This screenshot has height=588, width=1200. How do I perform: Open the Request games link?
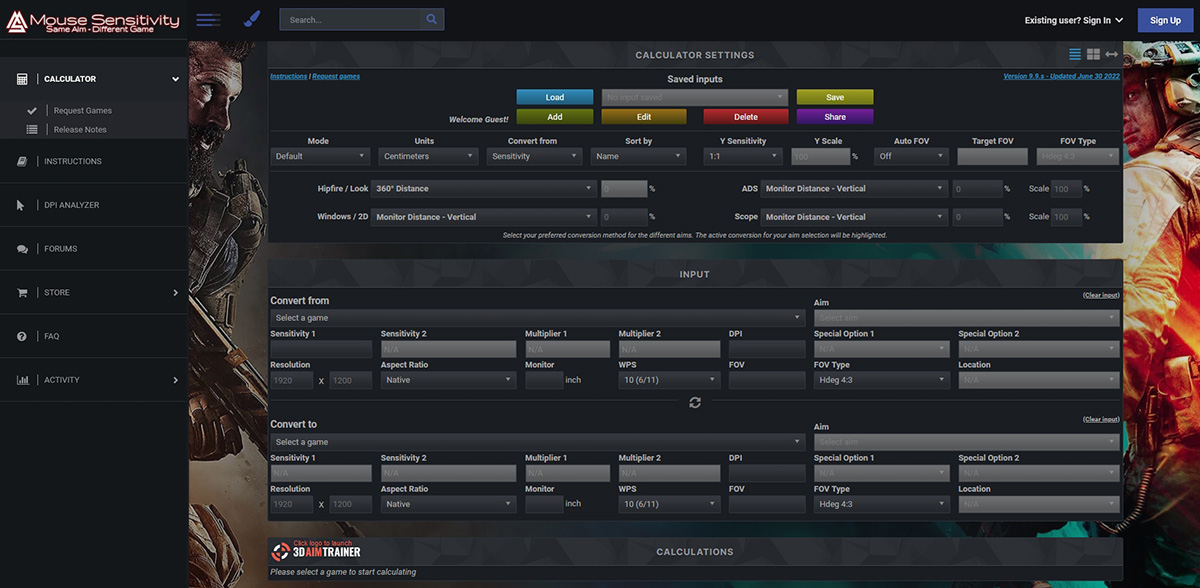point(336,76)
